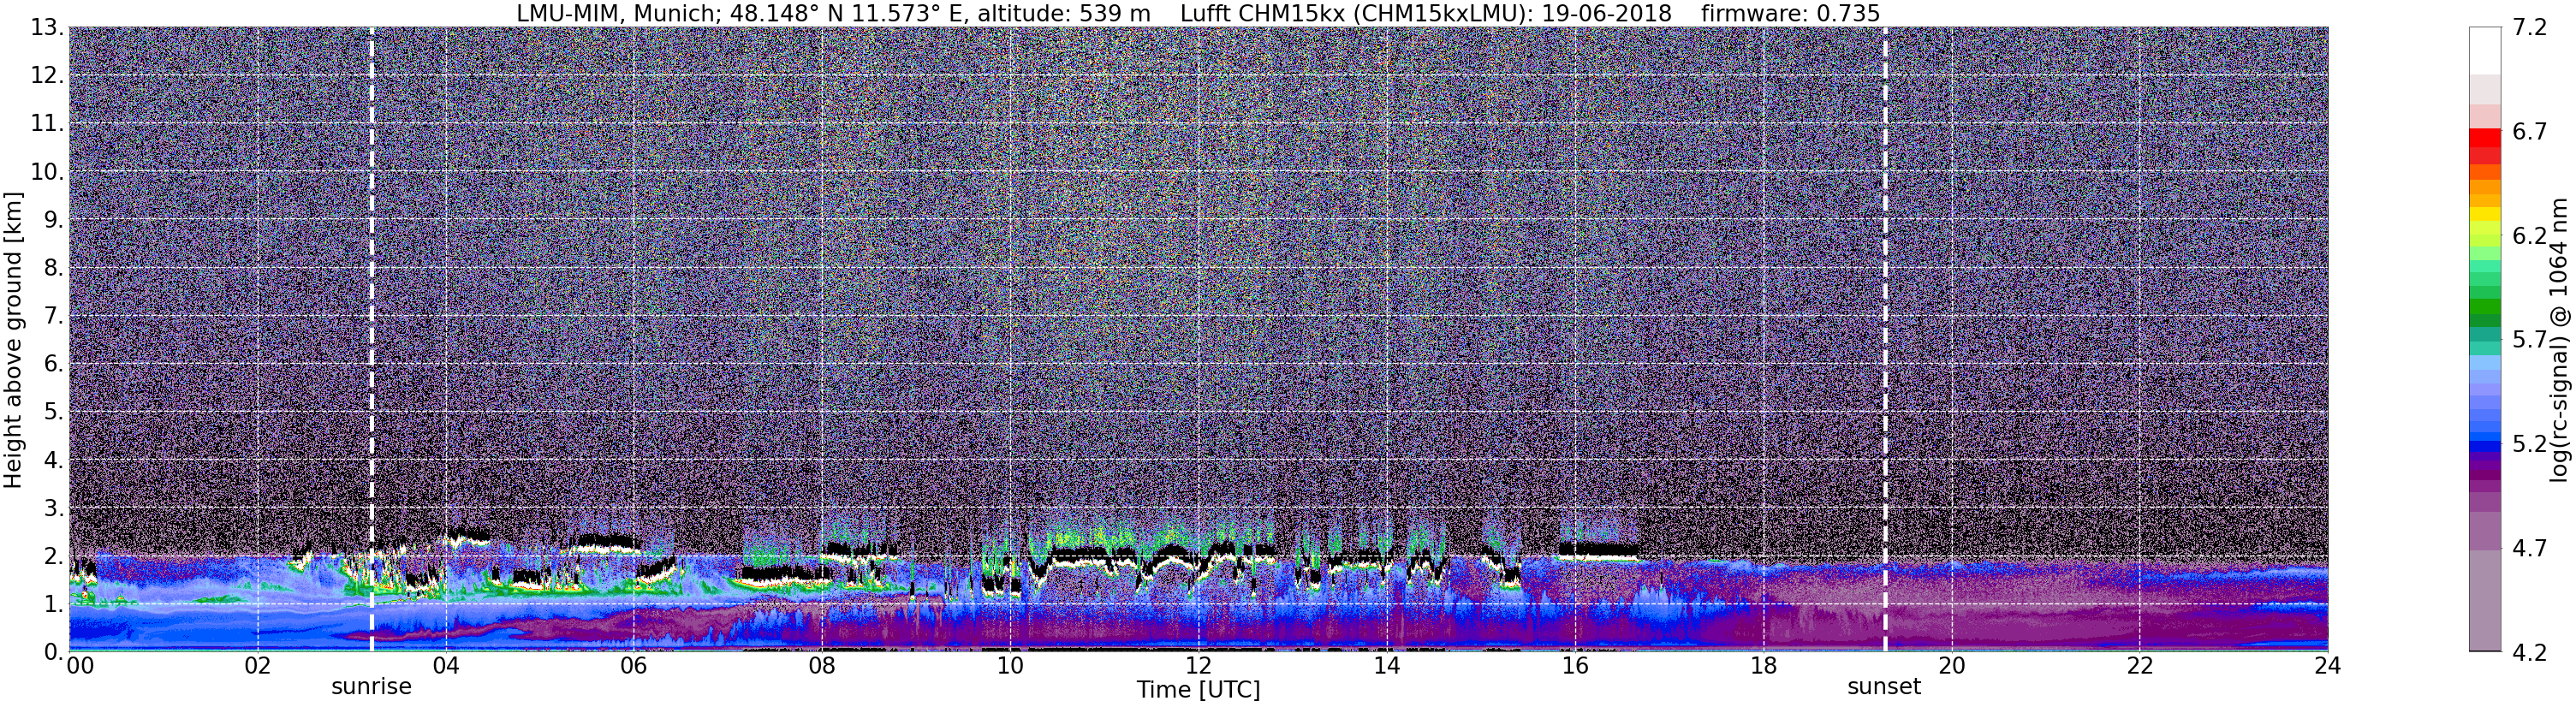Click the x-axis tick label '02'
This screenshot has height=707, width=2576.
(258, 666)
